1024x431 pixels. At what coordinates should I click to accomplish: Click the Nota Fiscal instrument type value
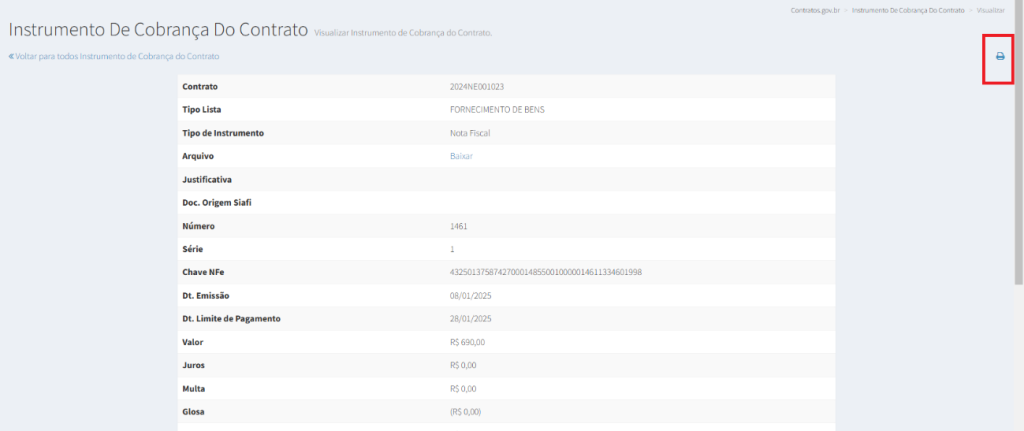pyautogui.click(x=470, y=133)
